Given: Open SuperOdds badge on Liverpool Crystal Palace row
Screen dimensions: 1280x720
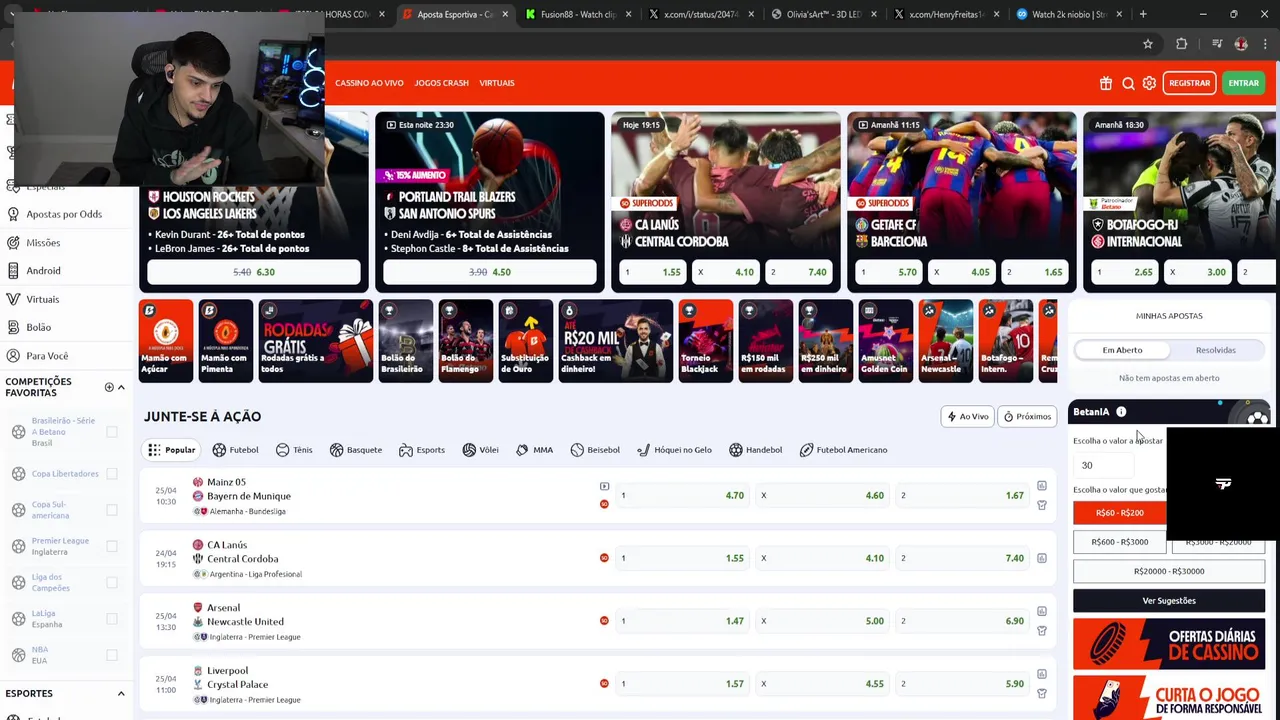Looking at the screenshot, I should (604, 684).
